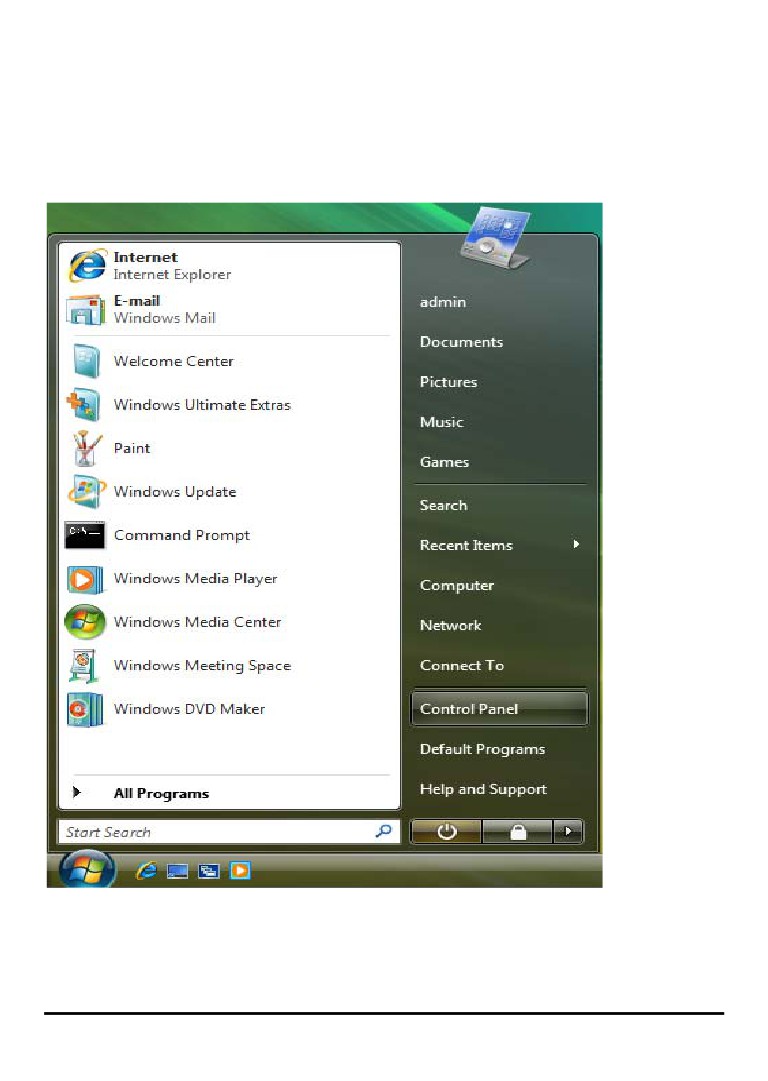Click the Start Search input box
This screenshot has height=1081, width=768.
click(228, 831)
